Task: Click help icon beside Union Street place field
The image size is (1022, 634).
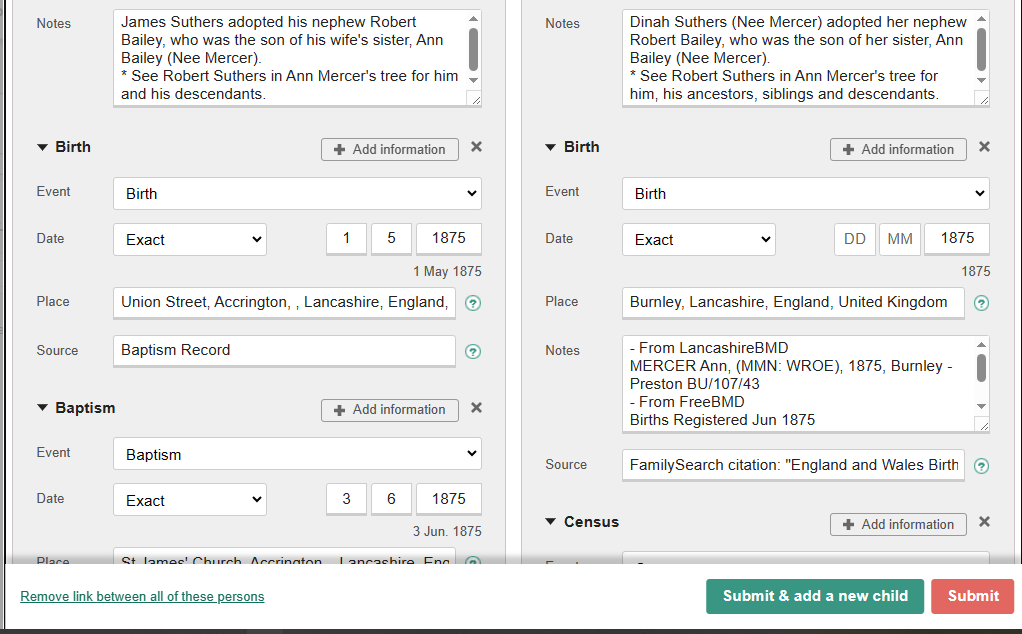Action: 473,303
